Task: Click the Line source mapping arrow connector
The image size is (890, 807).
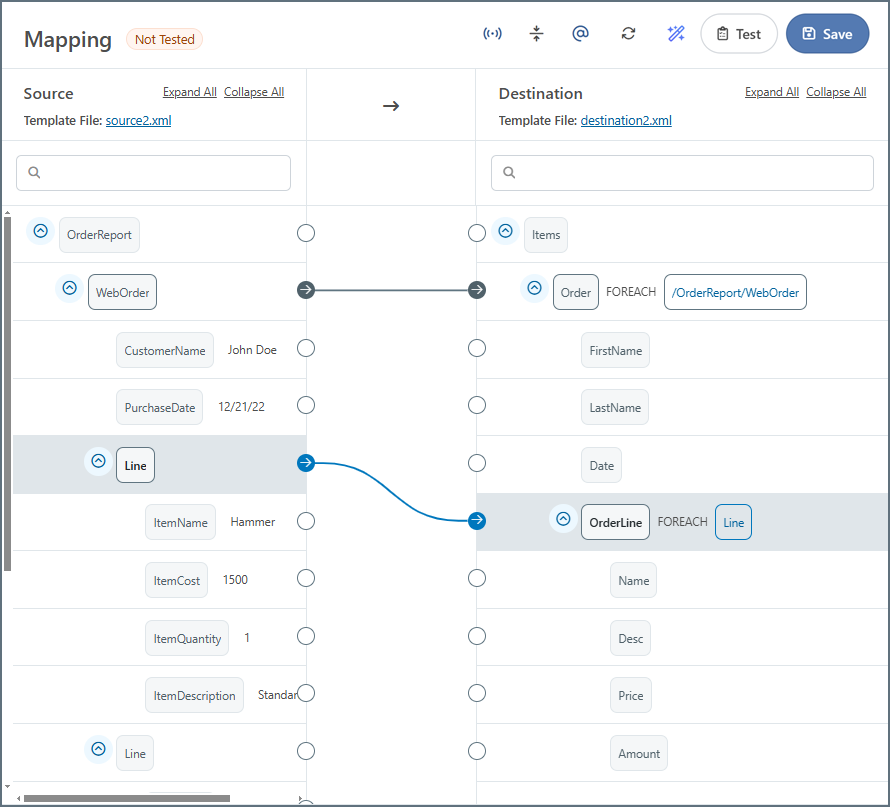Action: click(x=306, y=463)
